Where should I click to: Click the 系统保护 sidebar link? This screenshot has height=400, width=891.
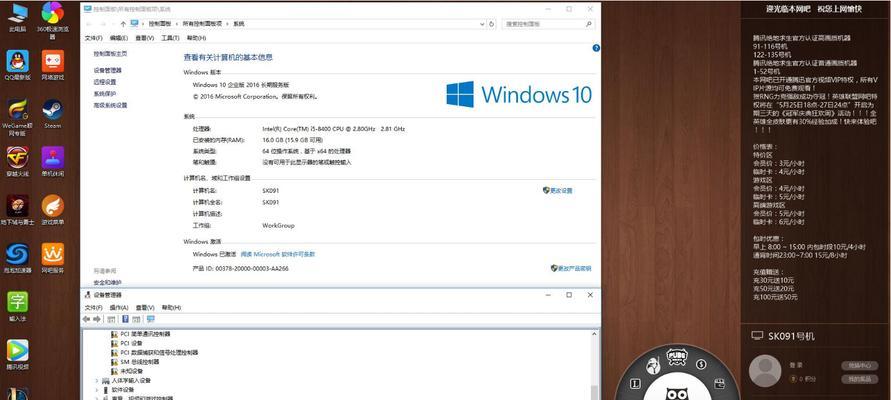click(105, 94)
